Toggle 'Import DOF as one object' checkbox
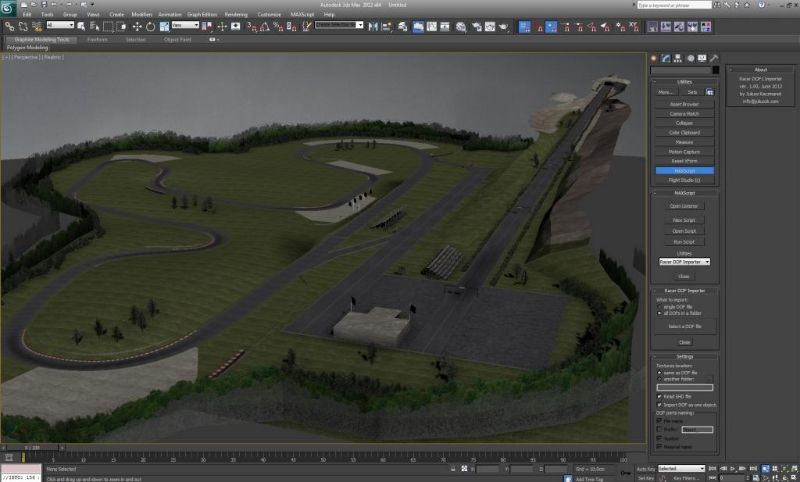800x482 pixels. coord(659,405)
